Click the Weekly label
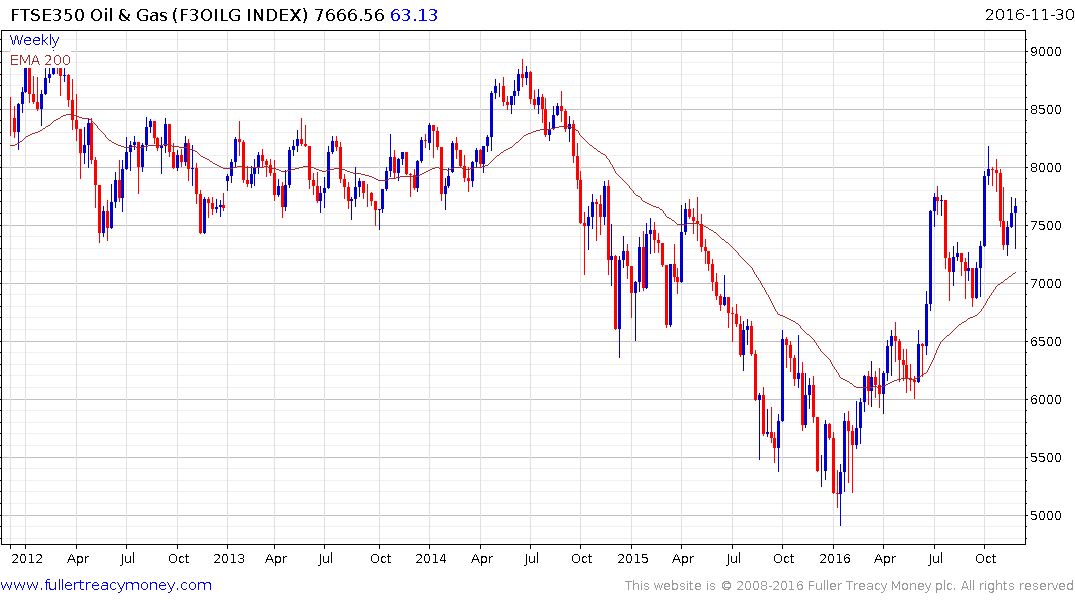Viewport: 1075px width, 600px height. 34,40
